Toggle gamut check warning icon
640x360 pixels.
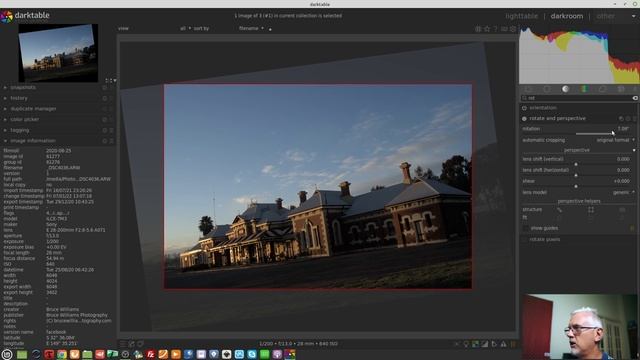point(503,344)
